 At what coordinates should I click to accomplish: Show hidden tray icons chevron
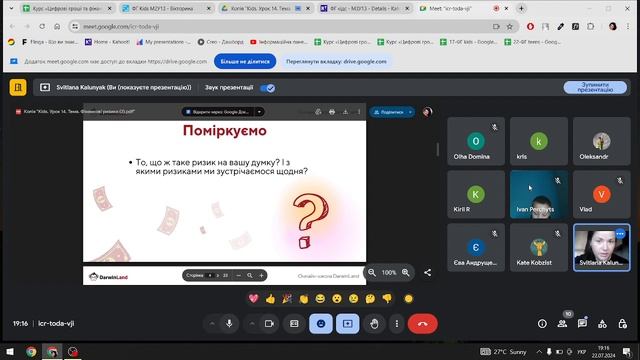(x=539, y=351)
